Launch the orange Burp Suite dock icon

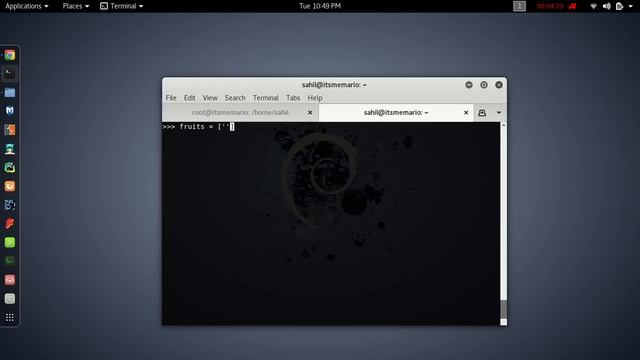coord(10,186)
